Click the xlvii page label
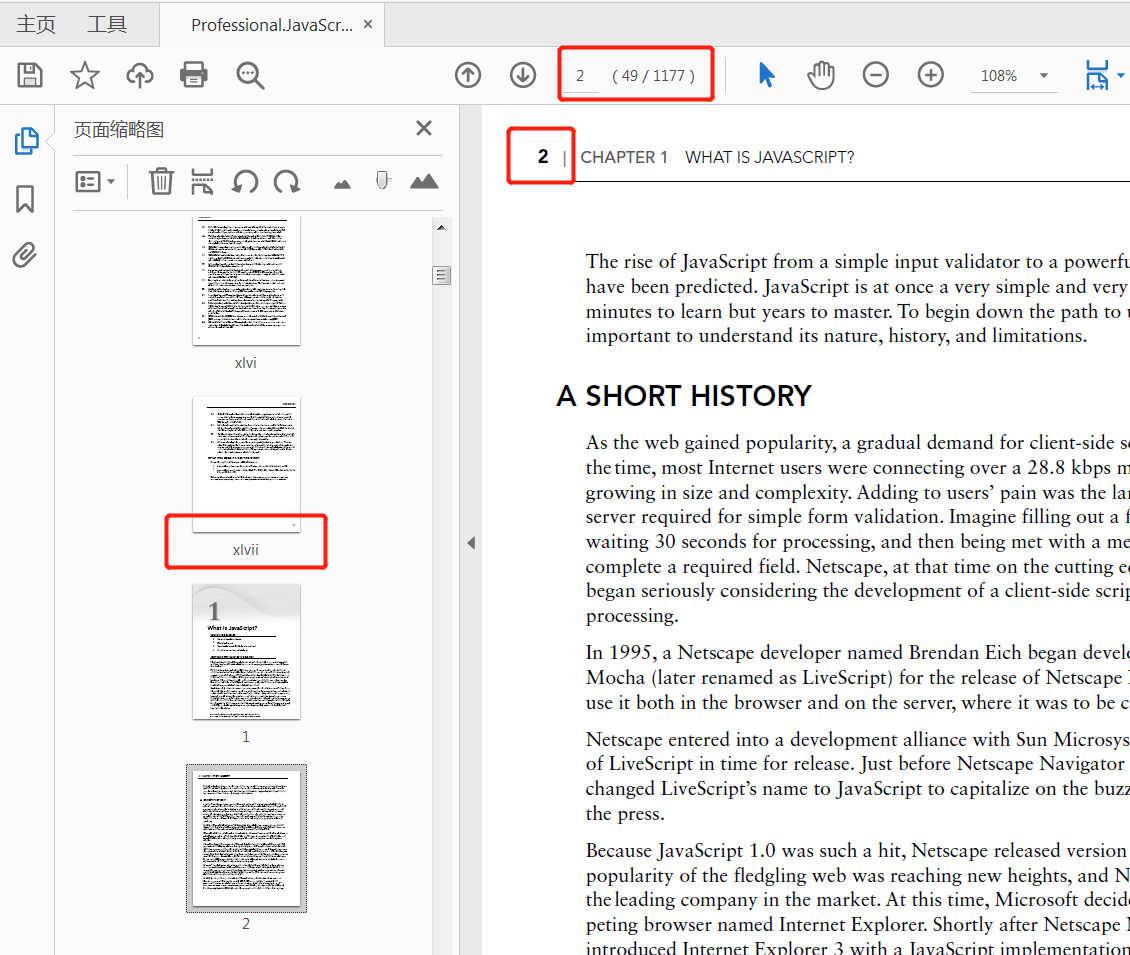 pos(246,549)
